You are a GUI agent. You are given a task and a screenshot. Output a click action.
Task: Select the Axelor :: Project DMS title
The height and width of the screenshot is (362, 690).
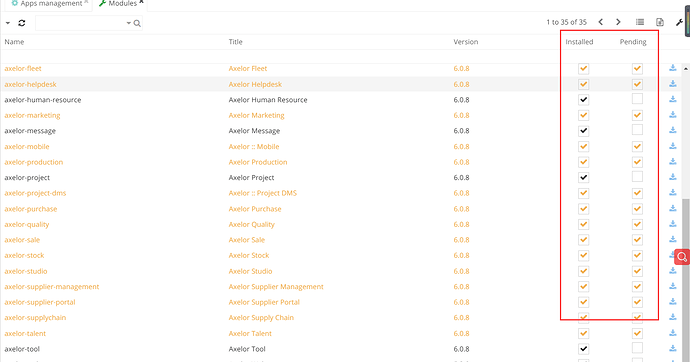coord(262,193)
